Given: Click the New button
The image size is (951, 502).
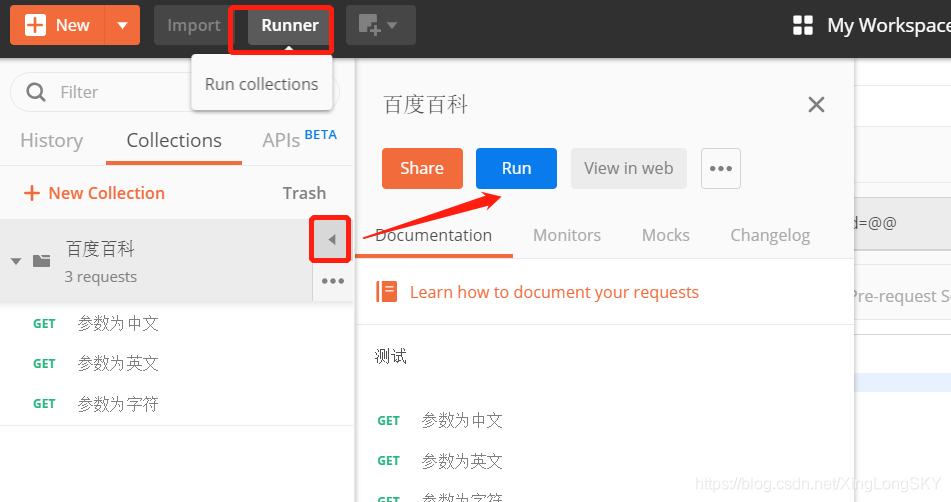Looking at the screenshot, I should pyautogui.click(x=58, y=25).
